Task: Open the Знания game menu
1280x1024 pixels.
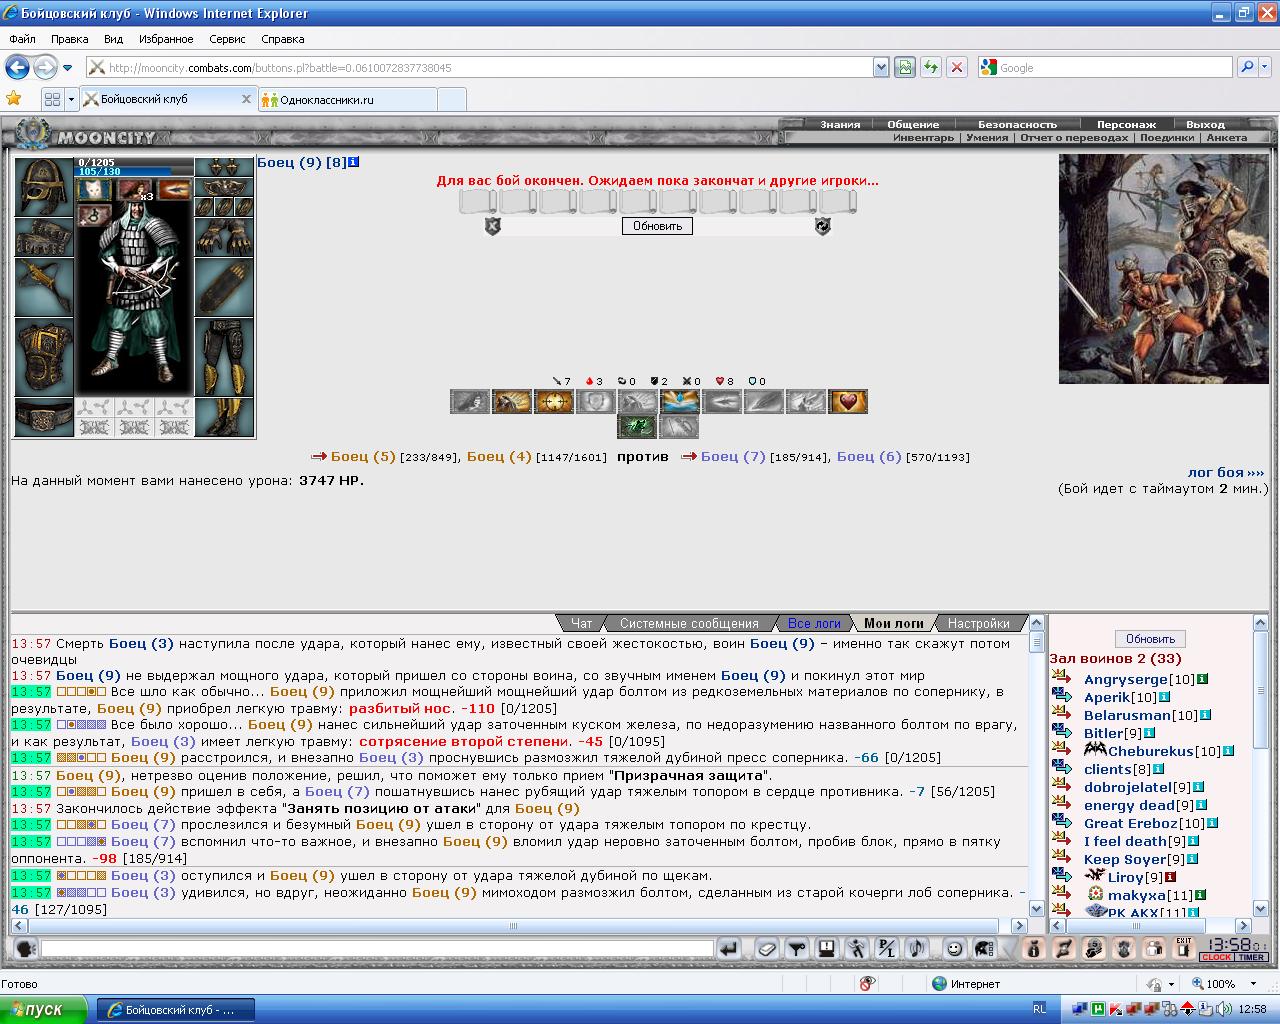Action: tap(840, 125)
